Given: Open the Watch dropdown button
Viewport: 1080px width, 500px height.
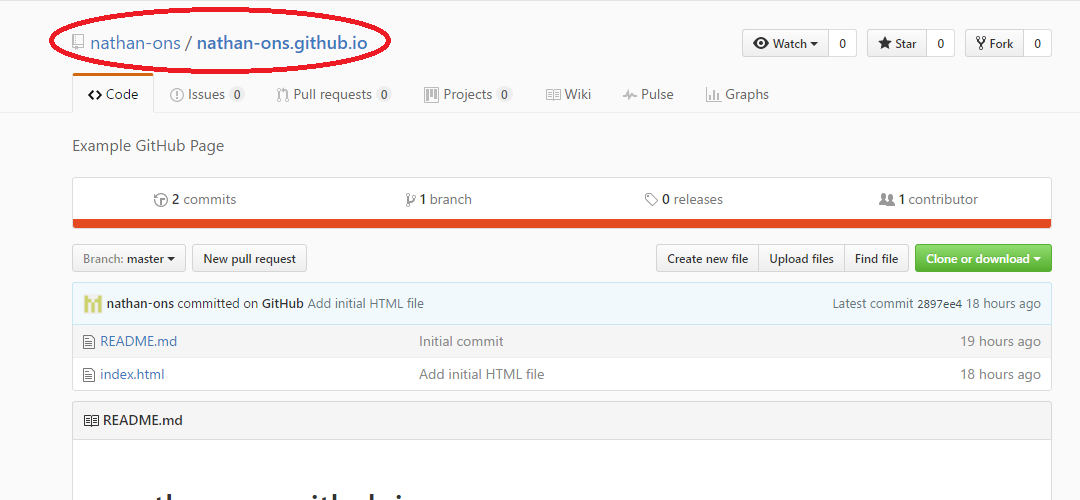Looking at the screenshot, I should 785,43.
